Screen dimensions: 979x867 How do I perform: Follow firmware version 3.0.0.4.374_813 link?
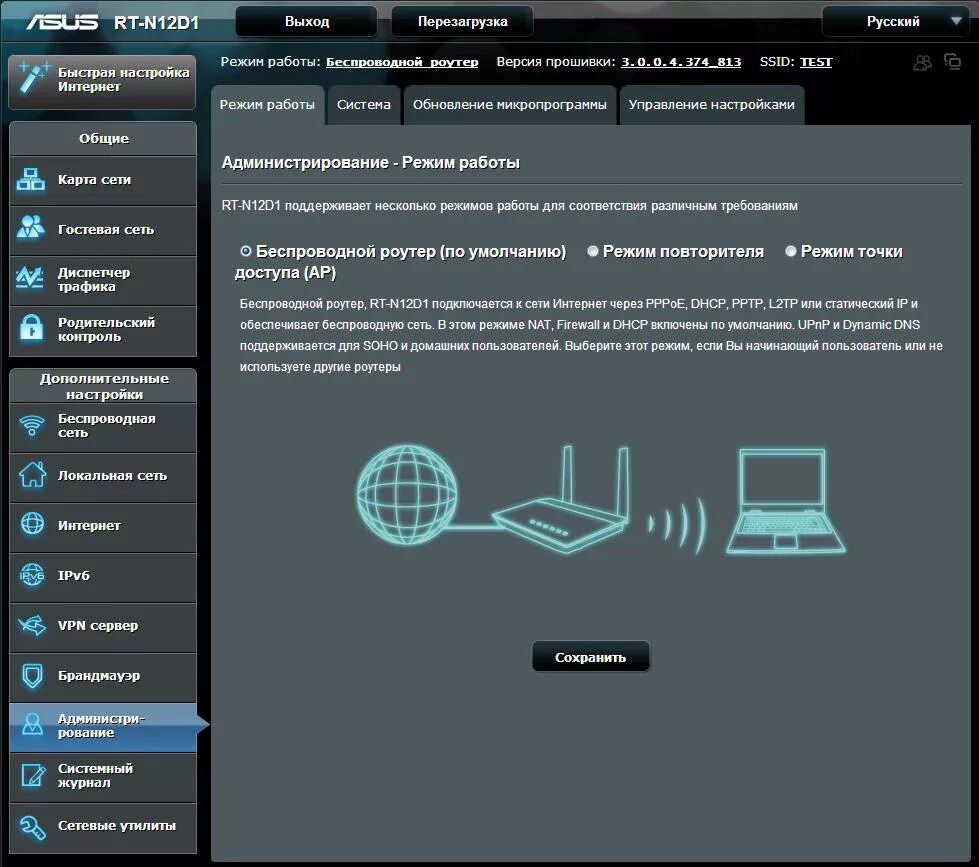681,62
